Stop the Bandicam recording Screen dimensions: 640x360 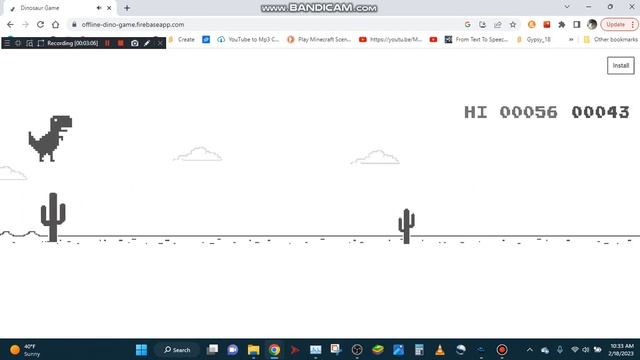(x=121, y=43)
